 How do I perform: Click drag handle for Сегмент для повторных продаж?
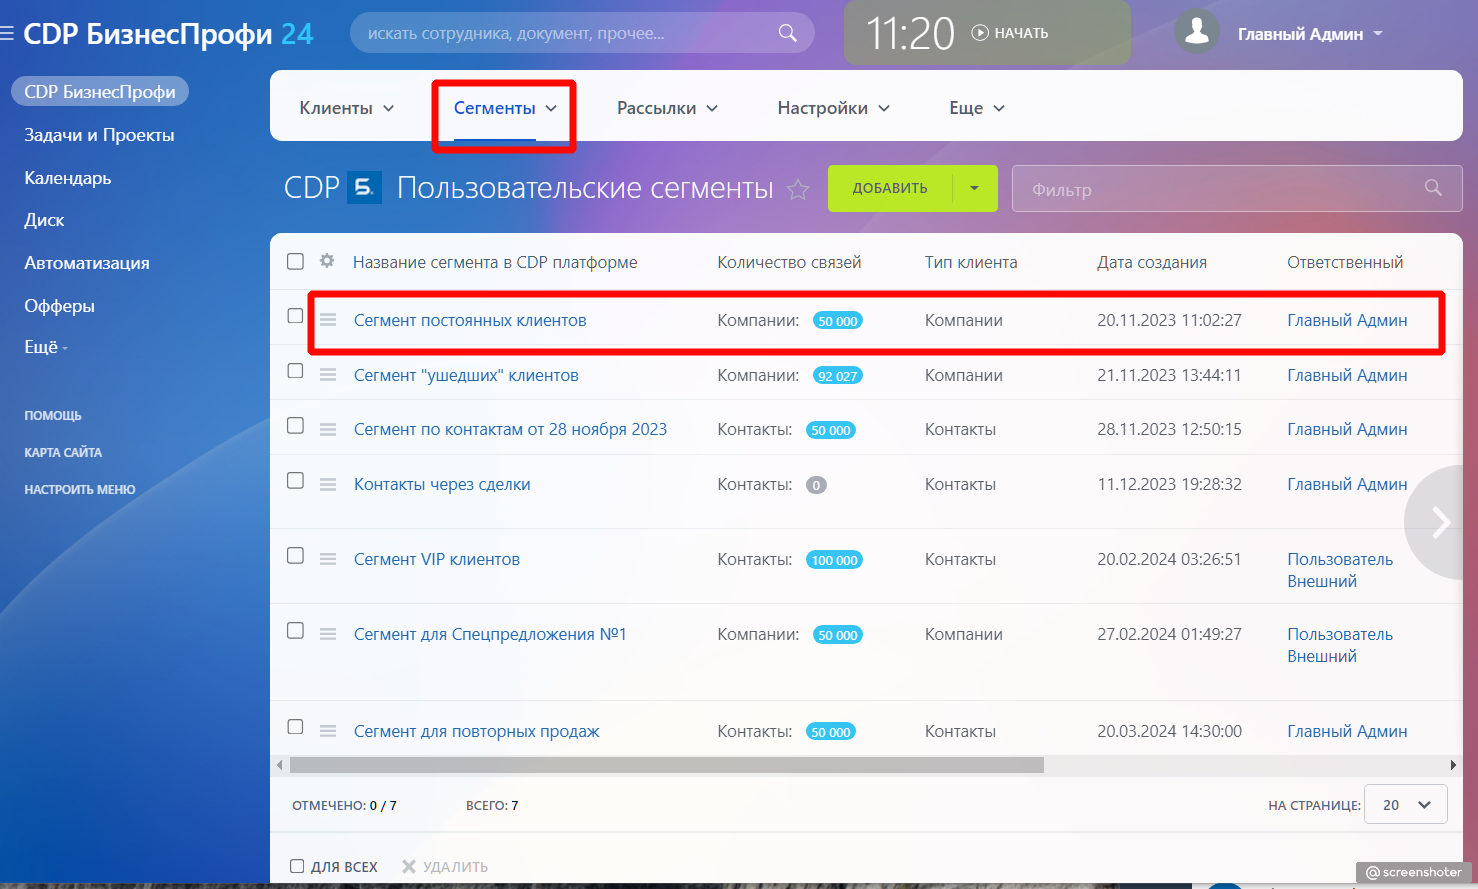pos(328,731)
